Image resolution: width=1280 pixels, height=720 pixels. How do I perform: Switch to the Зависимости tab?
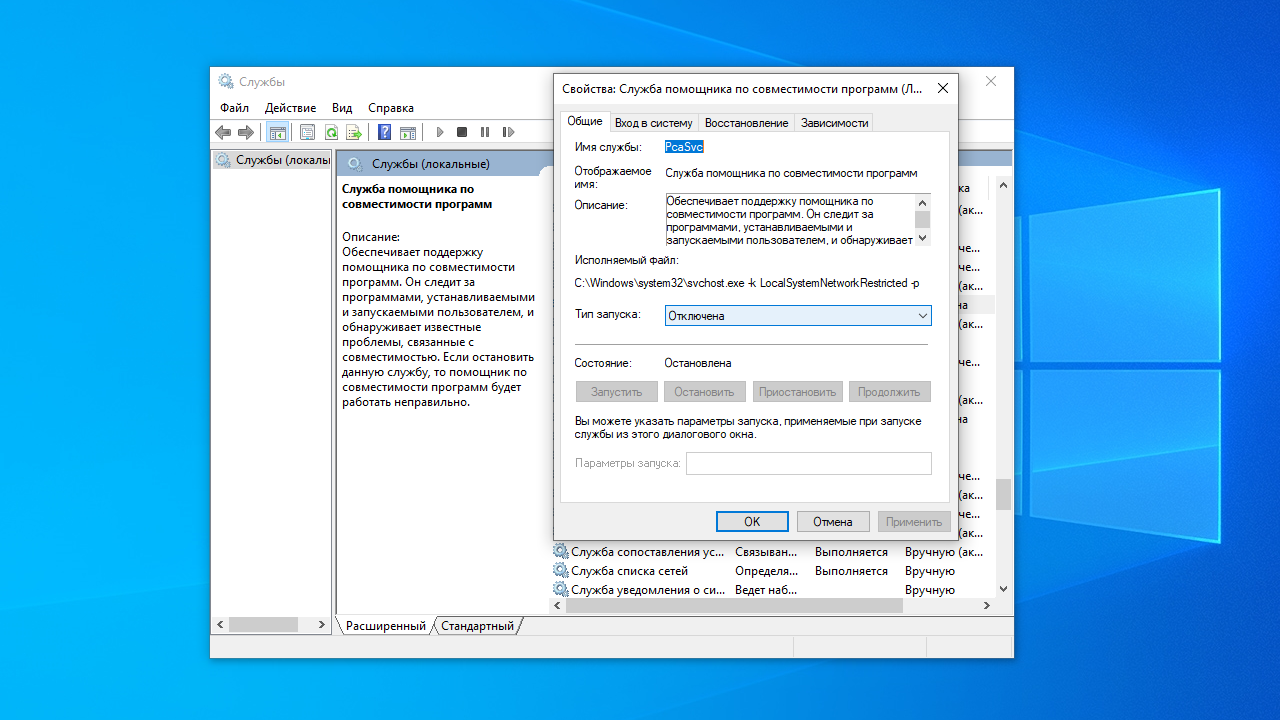coord(834,123)
